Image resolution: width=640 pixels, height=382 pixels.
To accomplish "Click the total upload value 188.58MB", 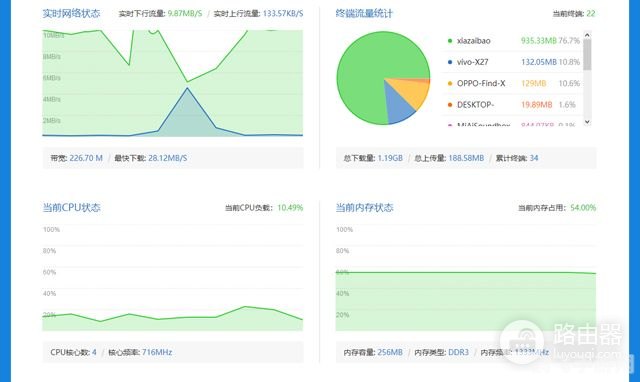I will [466, 158].
